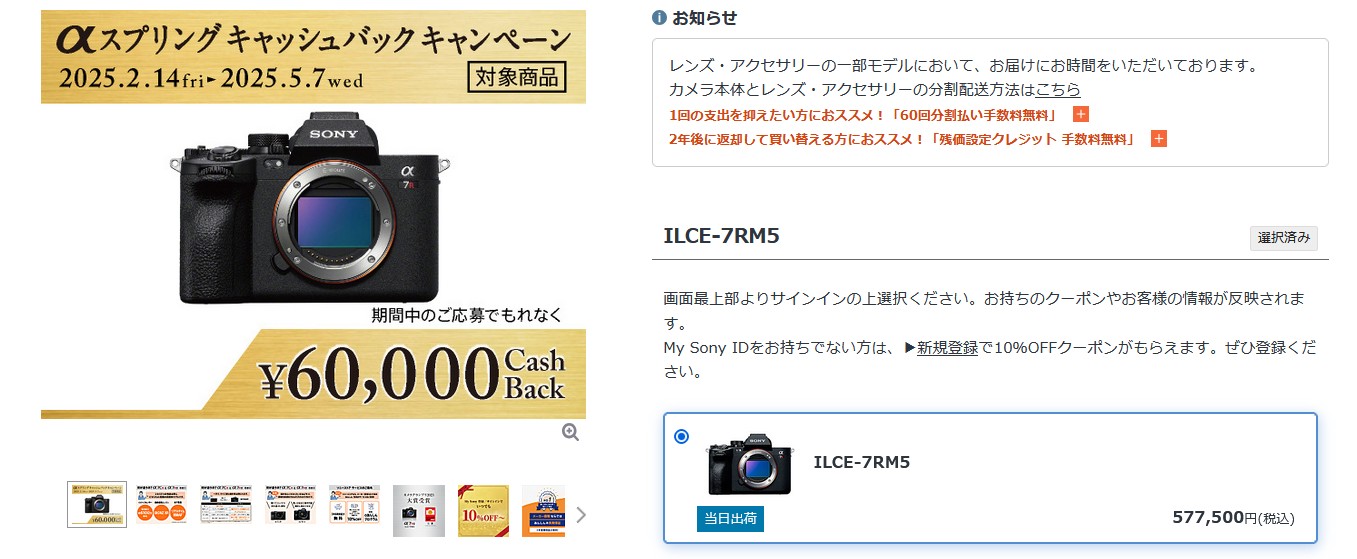
Task: Select the ILCE-7RM5 radio button
Action: [x=682, y=437]
